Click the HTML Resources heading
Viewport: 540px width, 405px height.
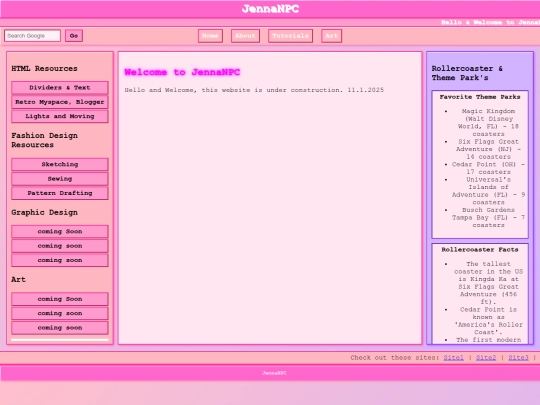(44, 69)
